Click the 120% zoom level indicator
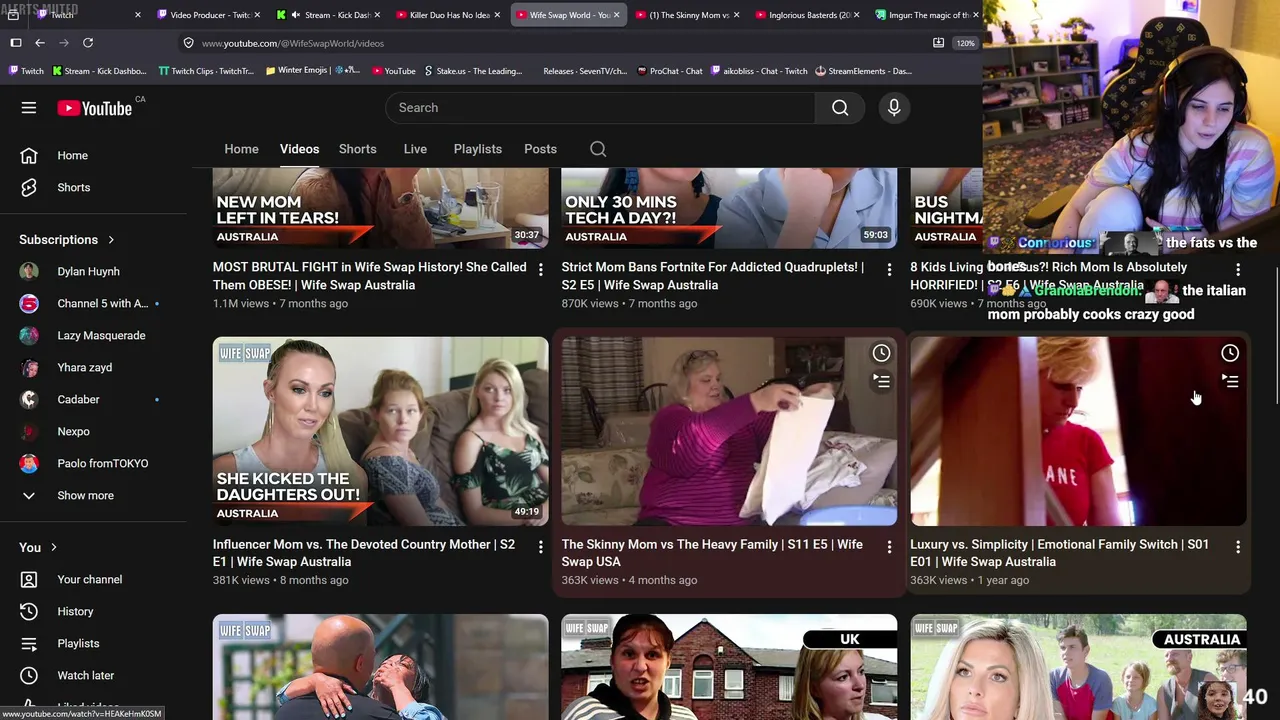Image resolution: width=1280 pixels, height=720 pixels. click(965, 43)
